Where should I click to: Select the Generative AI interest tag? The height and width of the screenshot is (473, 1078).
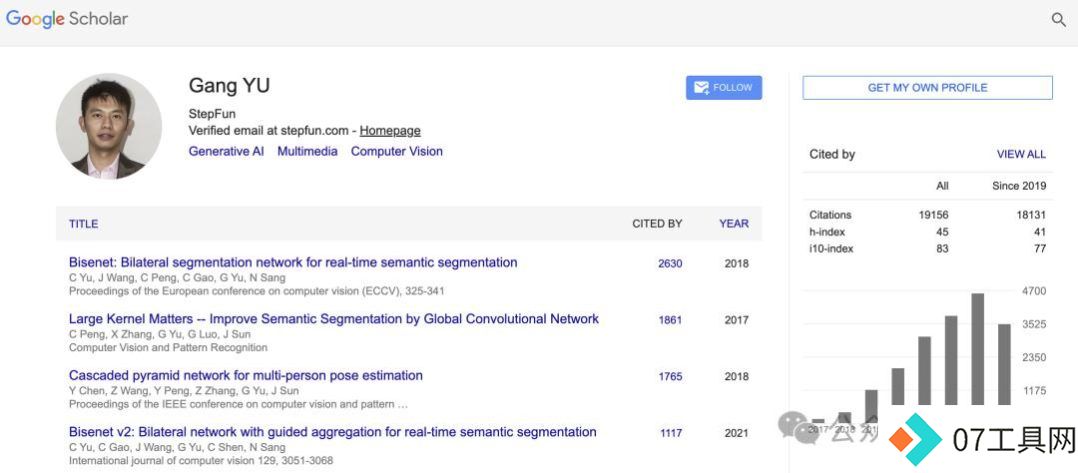[226, 151]
